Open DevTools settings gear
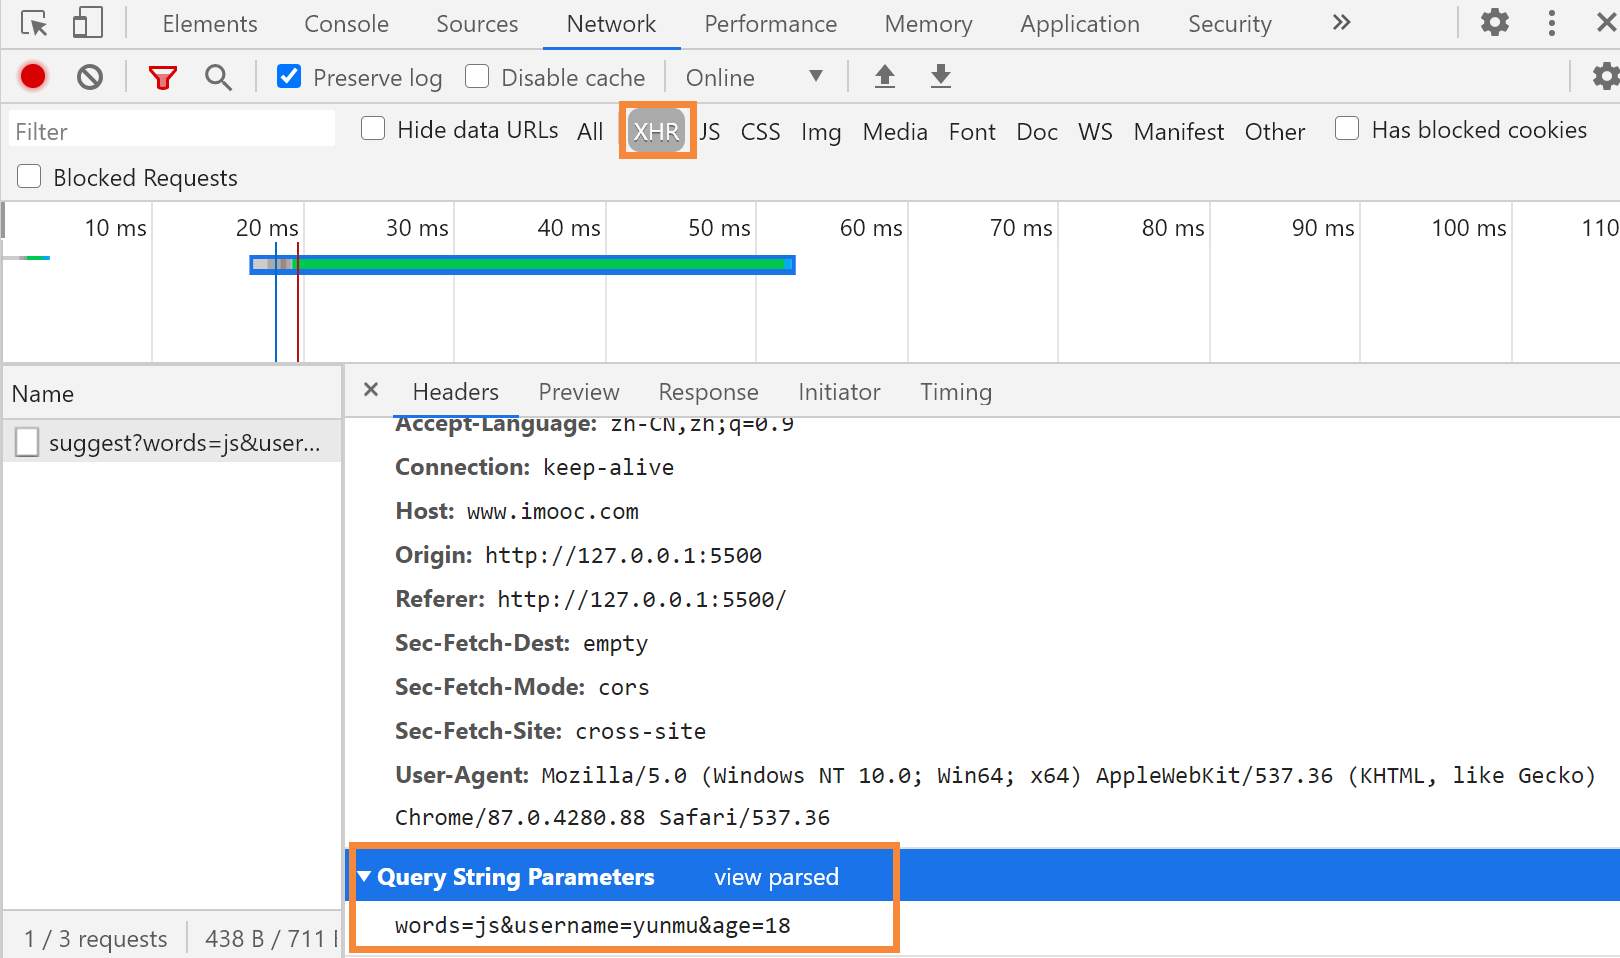The image size is (1620, 958). tap(1494, 23)
